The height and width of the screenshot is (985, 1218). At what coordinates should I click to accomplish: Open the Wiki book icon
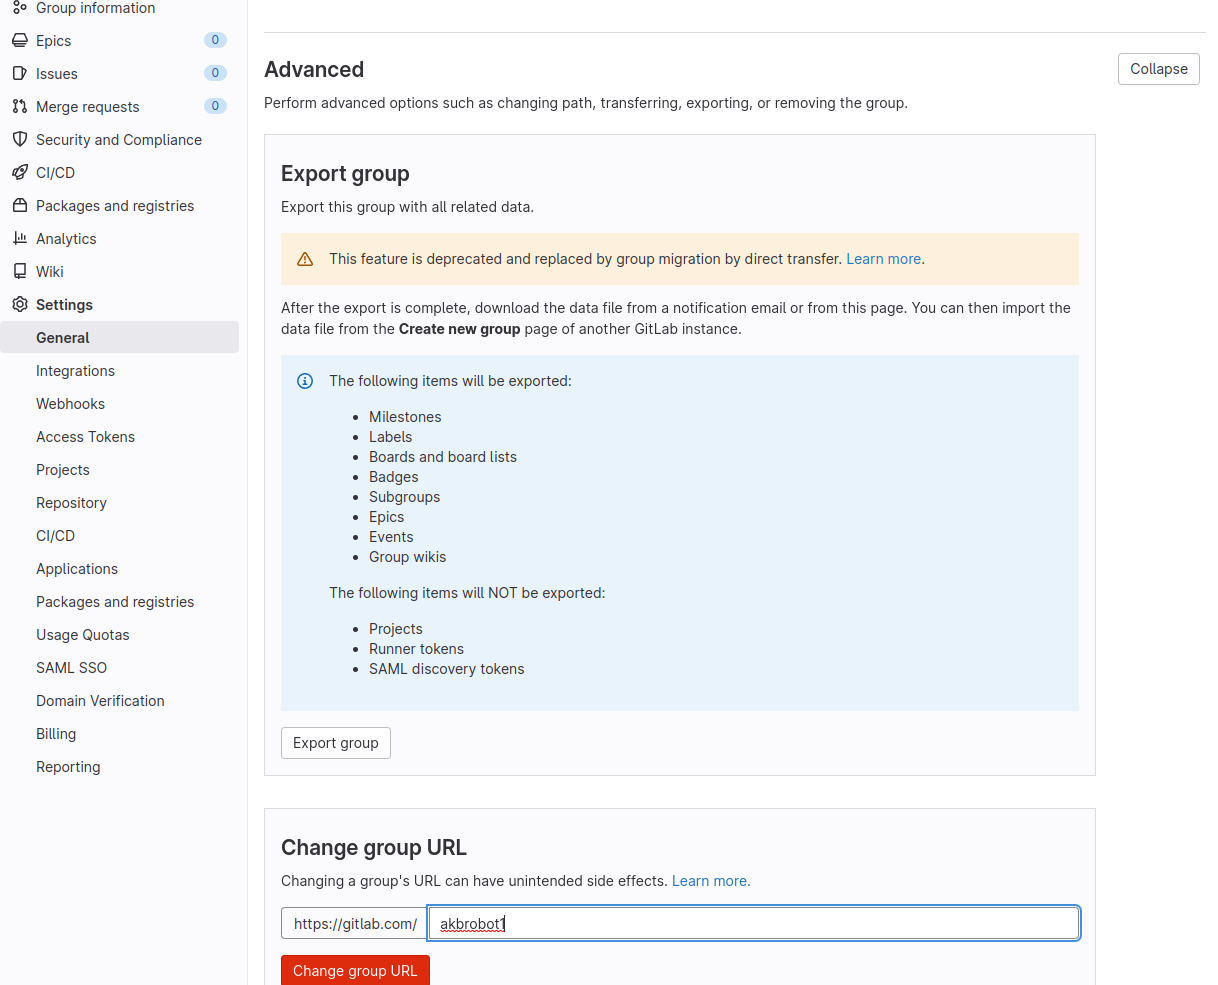[x=20, y=271]
